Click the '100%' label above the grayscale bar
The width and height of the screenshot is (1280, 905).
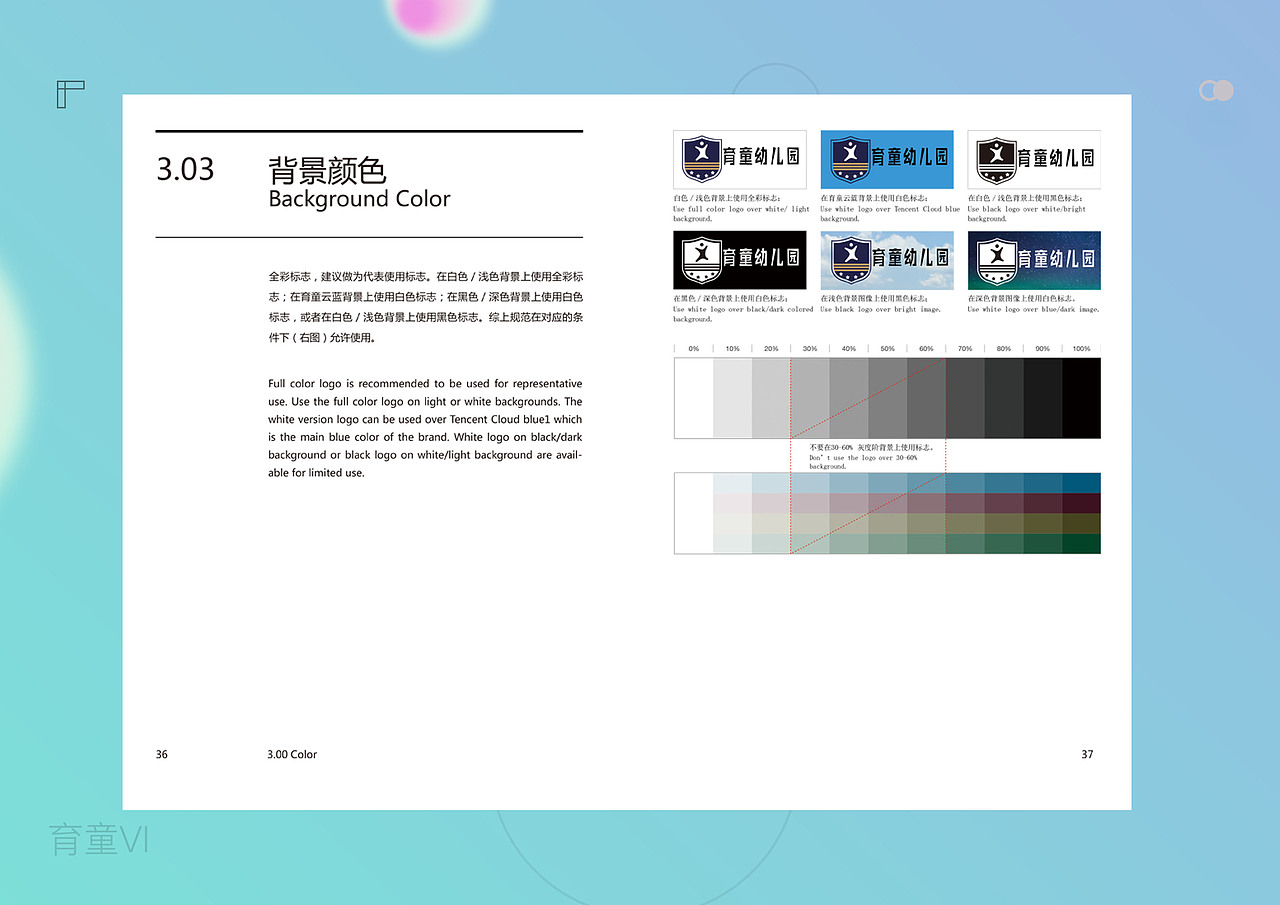pos(1081,349)
